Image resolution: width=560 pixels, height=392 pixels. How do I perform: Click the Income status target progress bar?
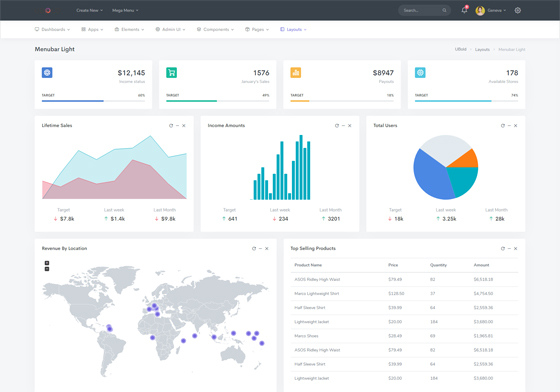(x=93, y=101)
